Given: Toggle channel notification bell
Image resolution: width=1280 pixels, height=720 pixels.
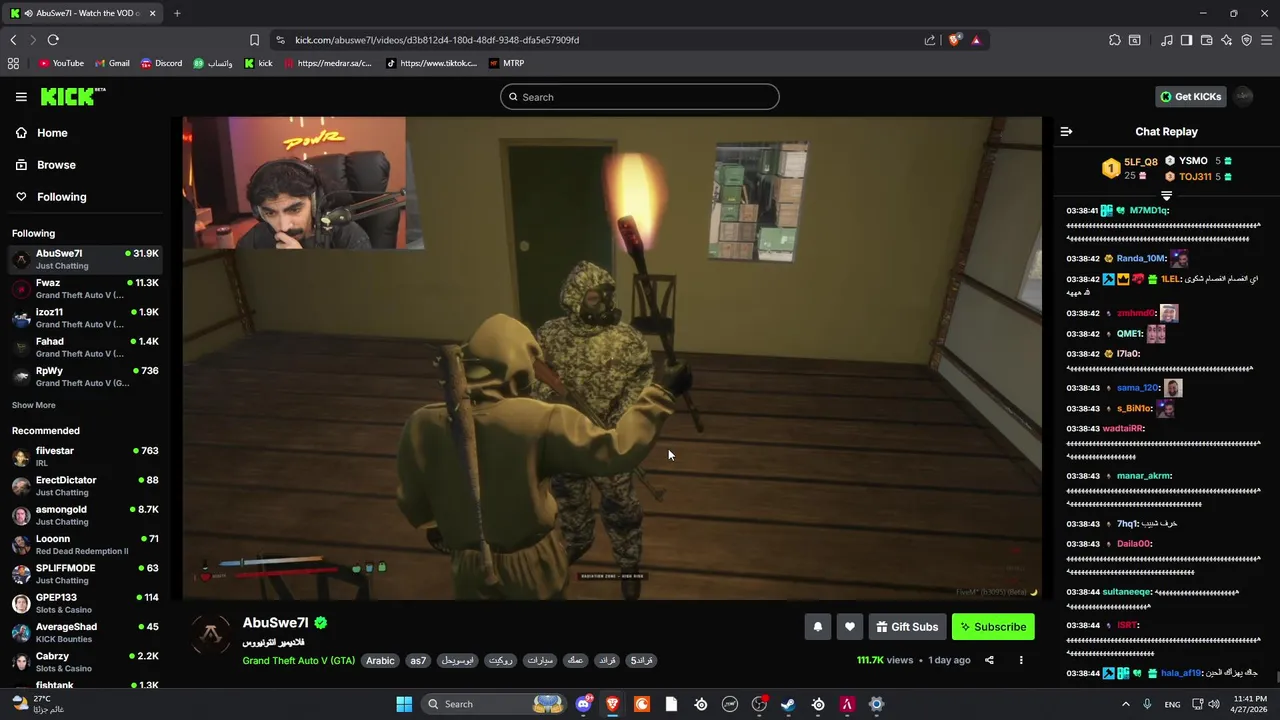Looking at the screenshot, I should point(817,627).
